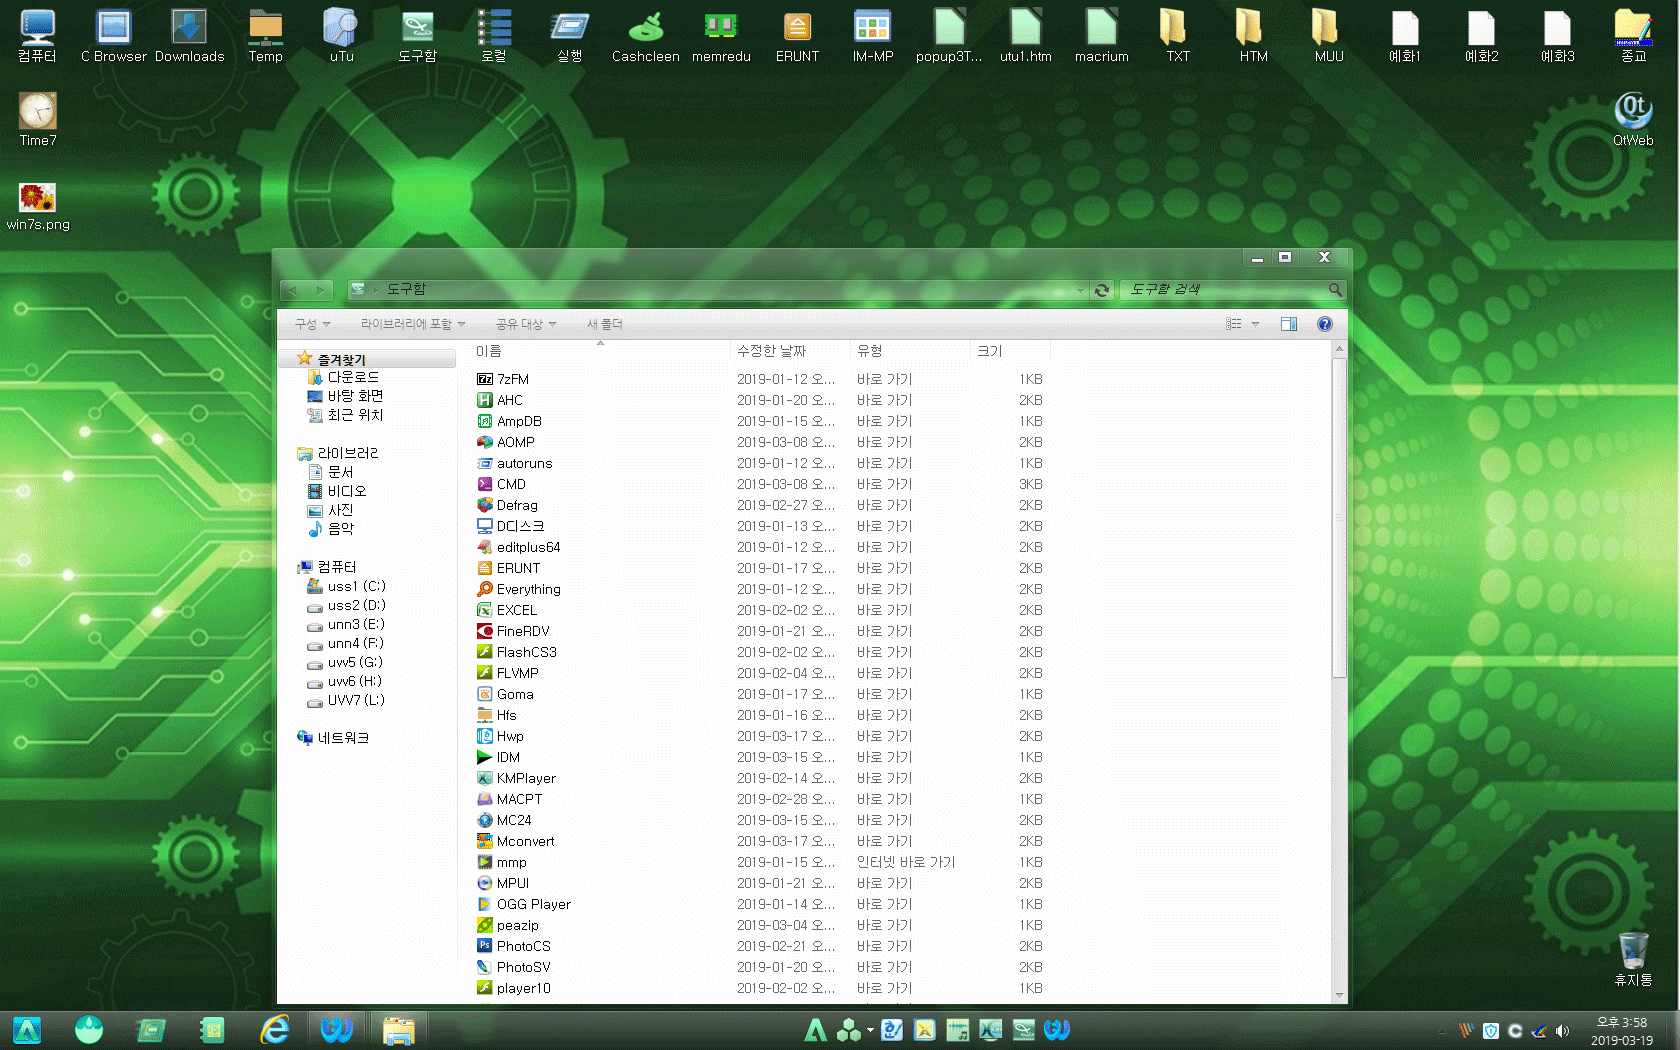This screenshot has width=1680, height=1050.
Task: Open the file explorer taskbar button
Action: coord(398,1030)
